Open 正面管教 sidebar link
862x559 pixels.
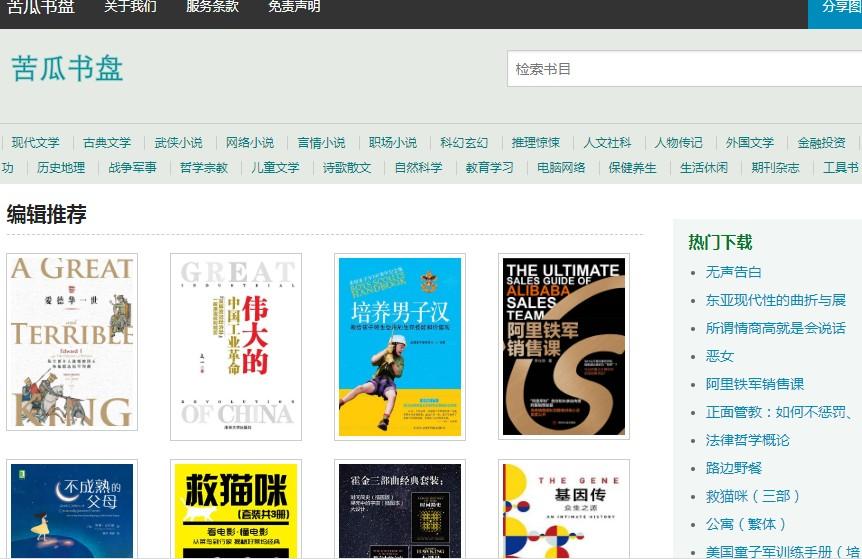(779, 412)
